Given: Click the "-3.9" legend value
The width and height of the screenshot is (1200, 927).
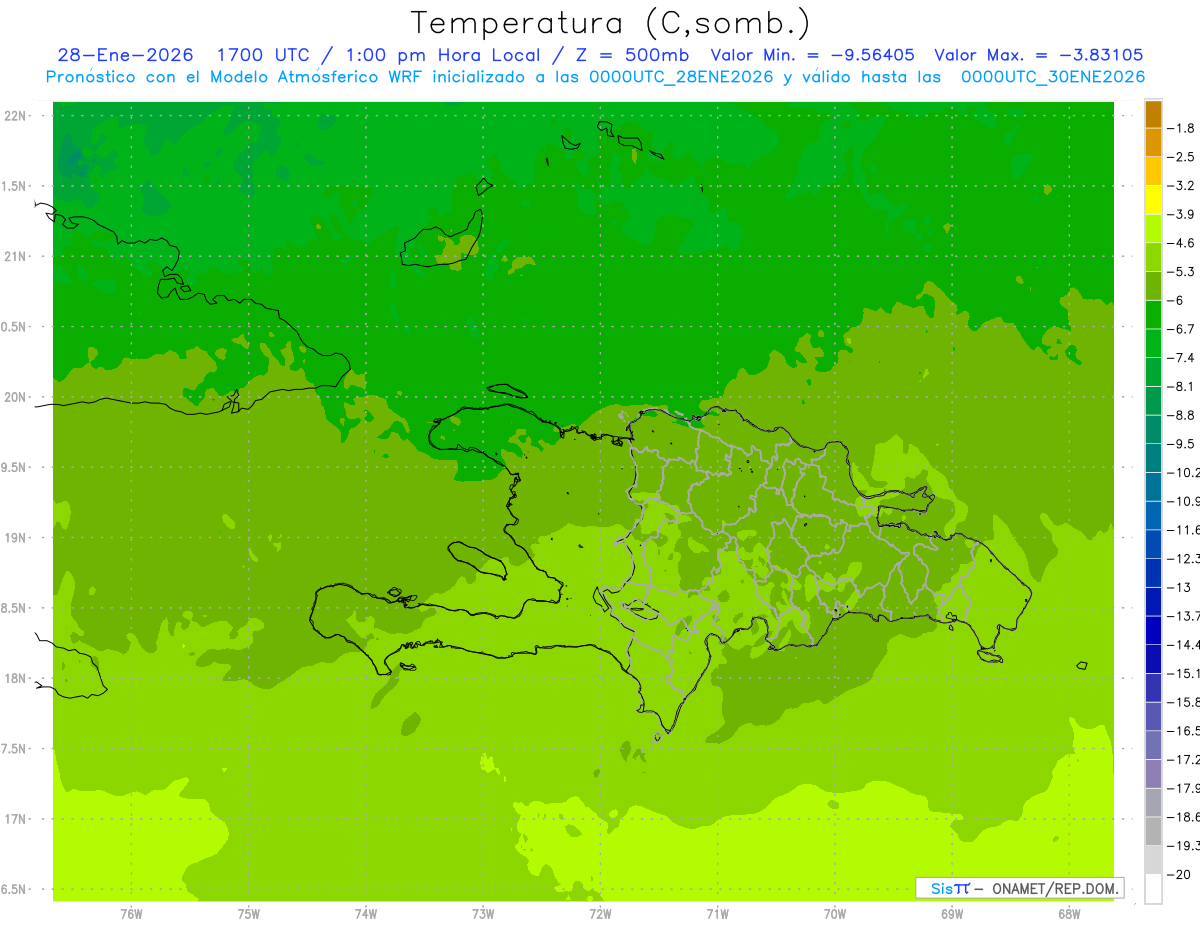Looking at the screenshot, I should tap(1181, 214).
